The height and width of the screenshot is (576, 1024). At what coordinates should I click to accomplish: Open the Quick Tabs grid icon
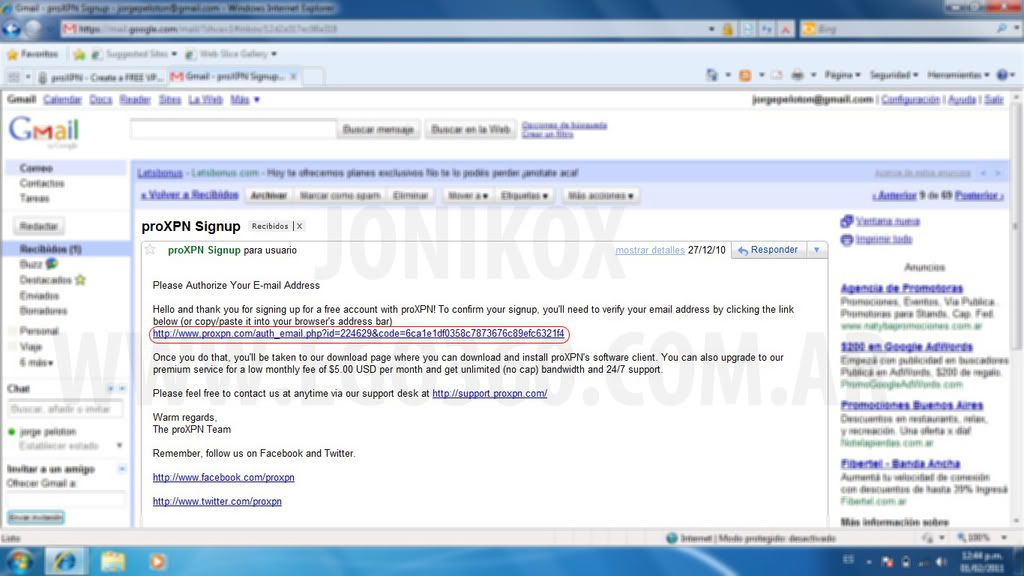click(x=14, y=77)
